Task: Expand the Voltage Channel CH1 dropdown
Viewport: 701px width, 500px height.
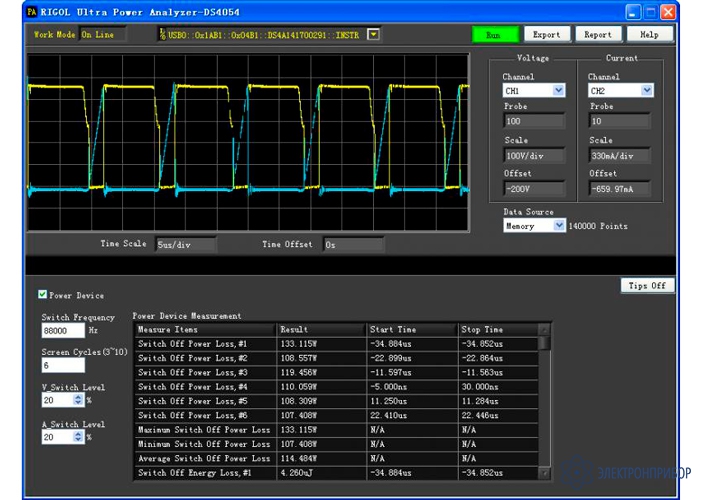Action: tap(558, 91)
